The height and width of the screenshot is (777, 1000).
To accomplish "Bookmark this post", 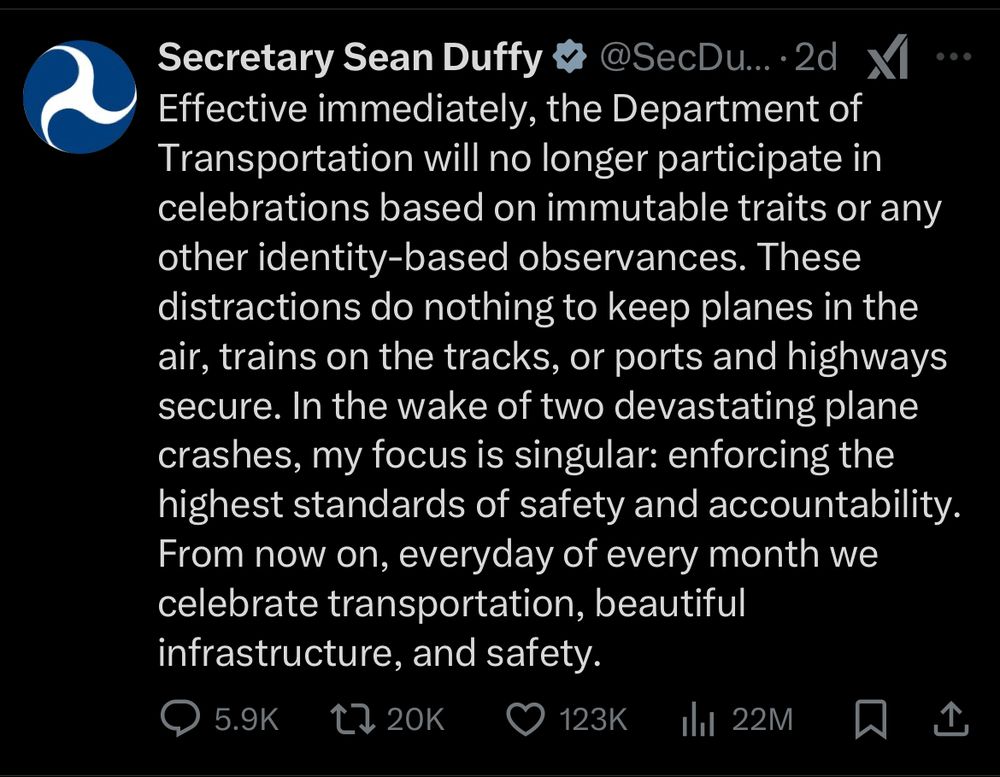I will [871, 719].
